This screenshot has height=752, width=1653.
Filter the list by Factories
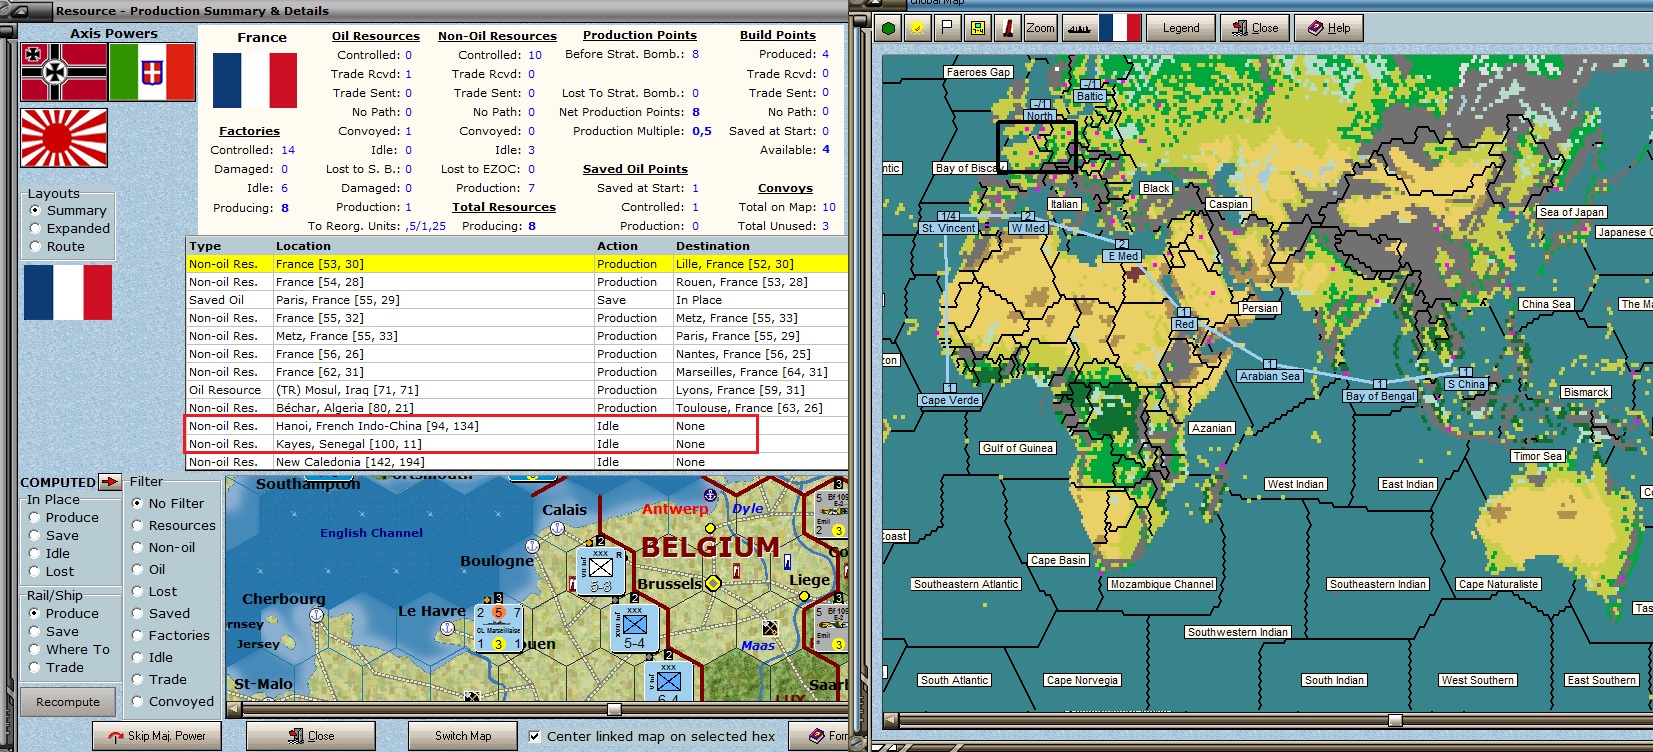[138, 636]
